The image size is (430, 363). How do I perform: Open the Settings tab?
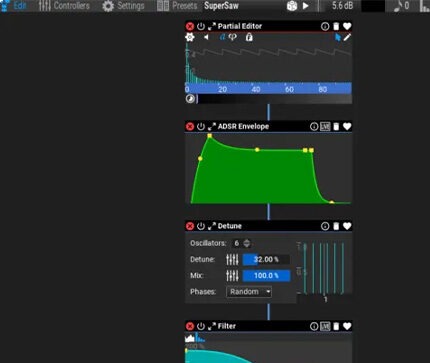coord(123,6)
